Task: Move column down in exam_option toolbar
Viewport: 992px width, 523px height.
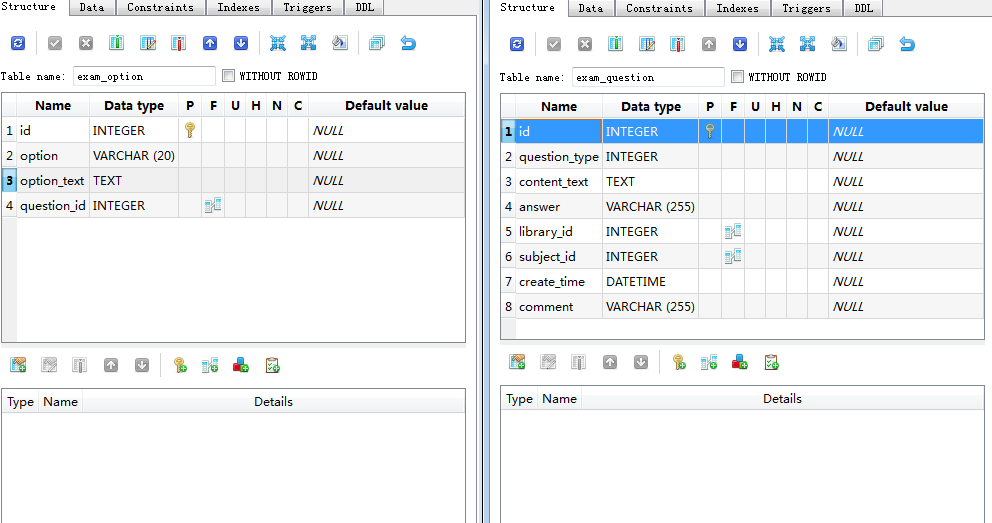Action: click(x=241, y=43)
